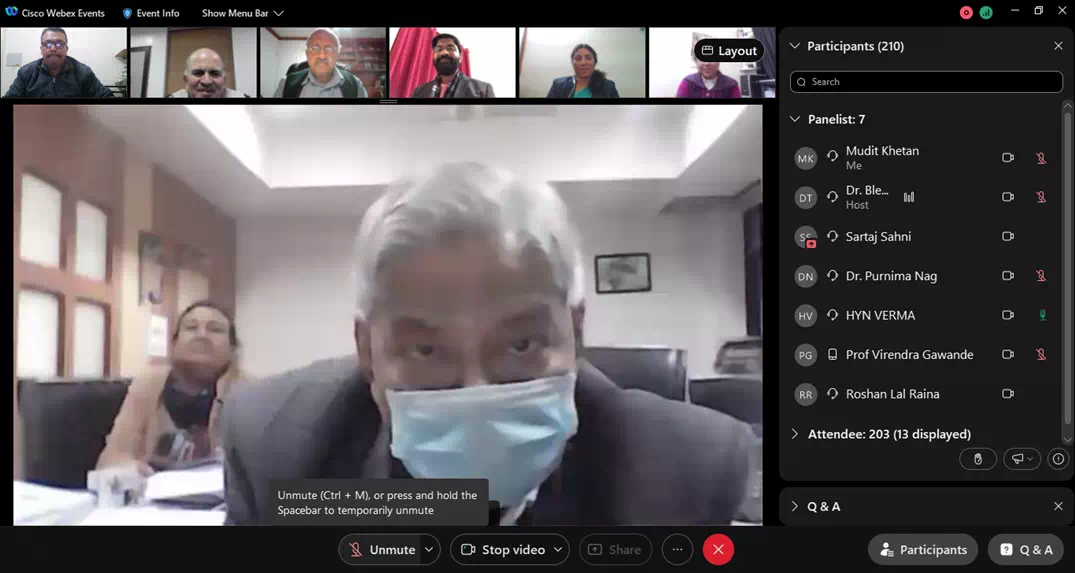Click the DN avatar for Dr. Purnima Nag
1075x573 pixels.
(x=806, y=276)
